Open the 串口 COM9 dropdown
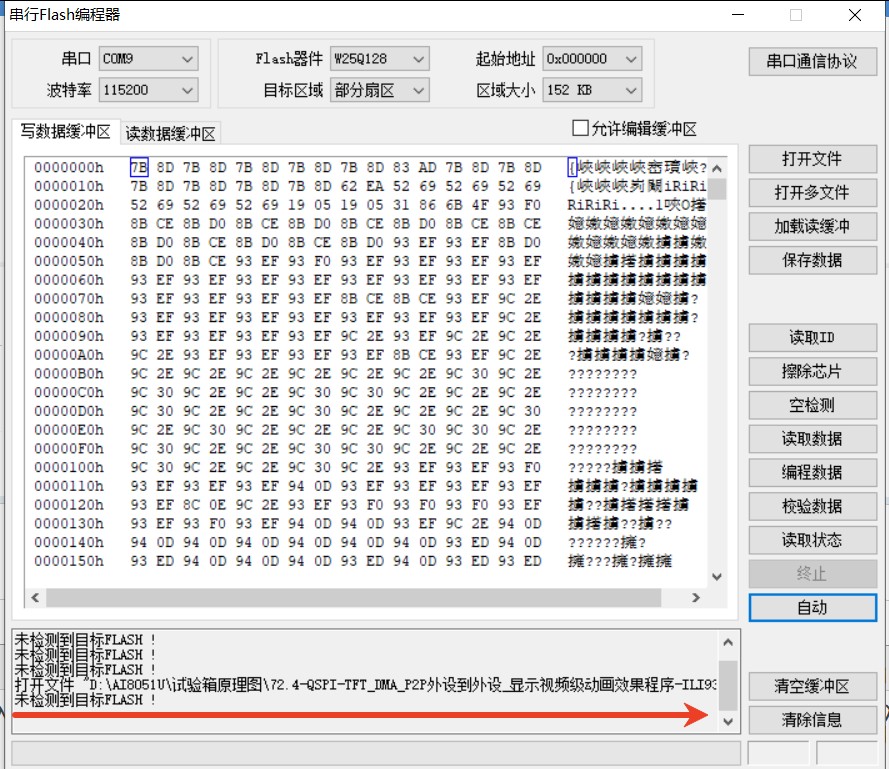This screenshot has width=889, height=769. click(x=148, y=59)
